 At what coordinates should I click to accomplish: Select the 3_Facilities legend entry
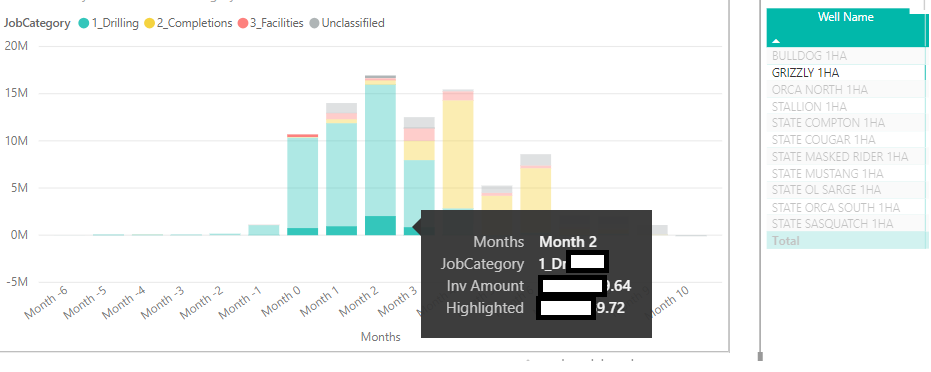coord(270,23)
